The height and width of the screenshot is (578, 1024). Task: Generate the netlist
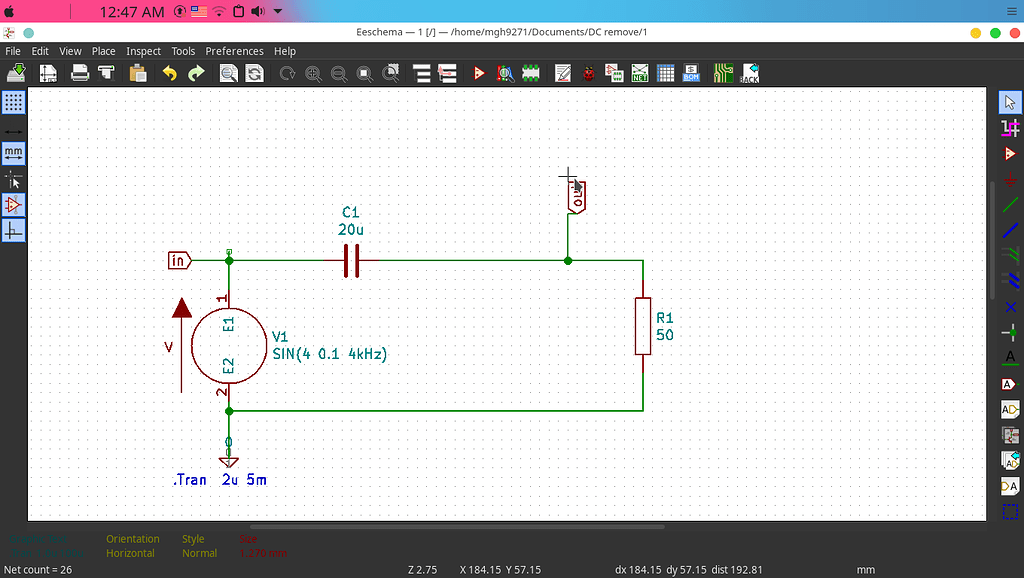(641, 72)
